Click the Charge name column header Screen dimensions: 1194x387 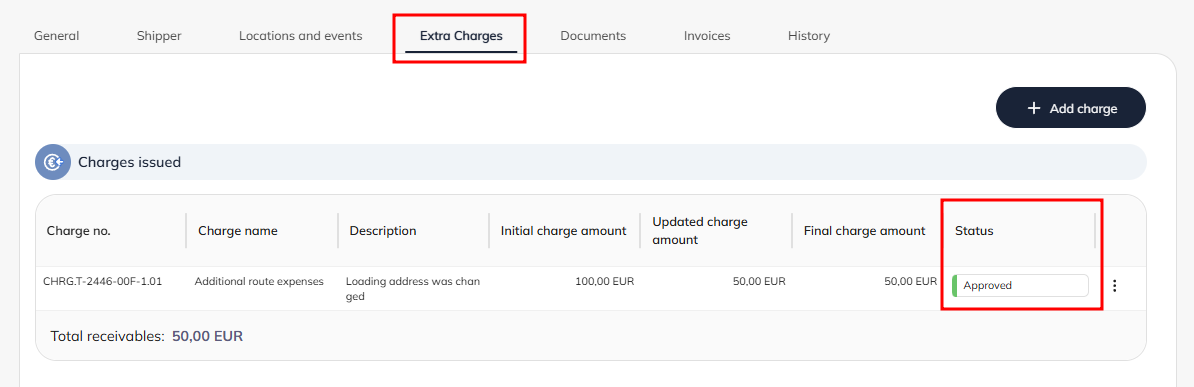pos(238,231)
